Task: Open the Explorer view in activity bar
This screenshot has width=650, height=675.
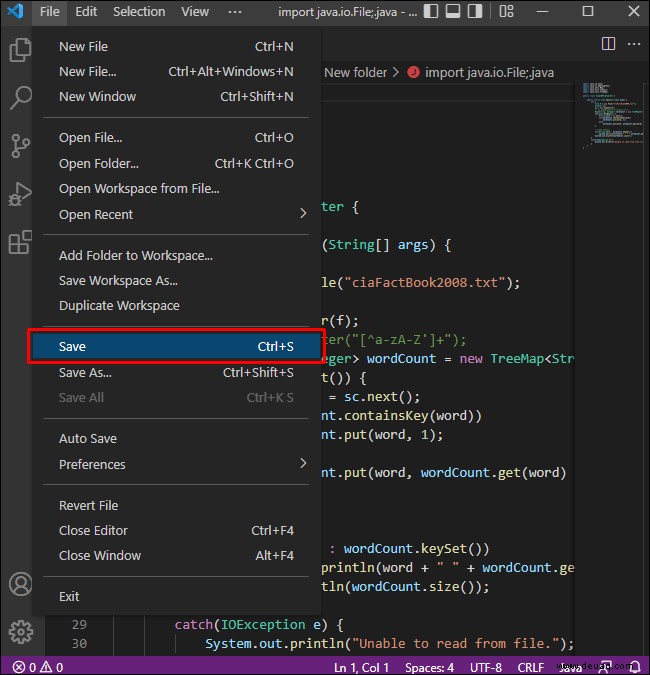Action: 20,50
